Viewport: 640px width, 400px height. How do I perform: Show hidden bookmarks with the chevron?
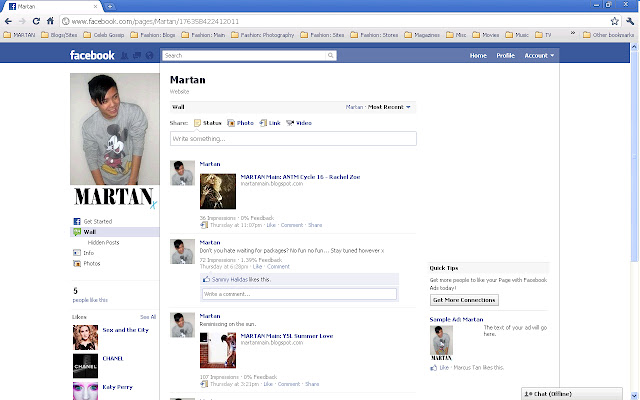click(573, 33)
